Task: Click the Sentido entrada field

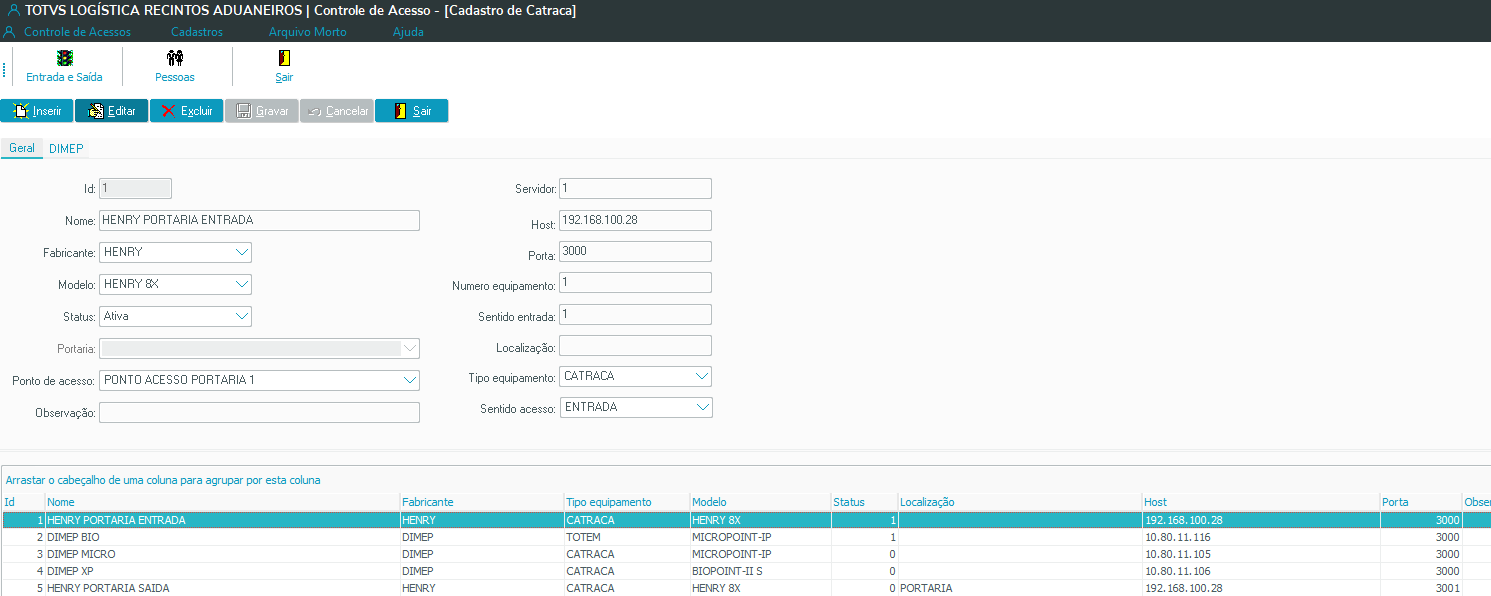Action: point(635,314)
